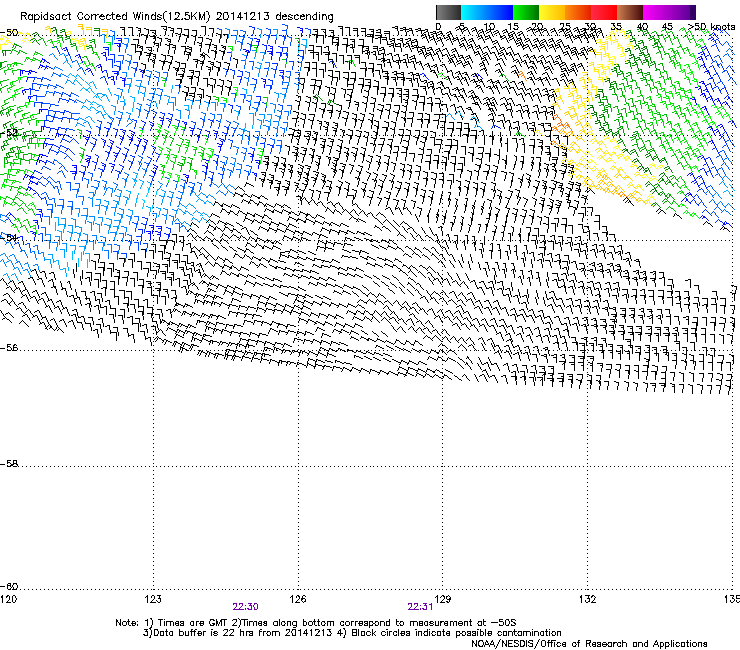Click the '-58' latitude axis label
Screen dimensions: 740x650
click(9, 464)
